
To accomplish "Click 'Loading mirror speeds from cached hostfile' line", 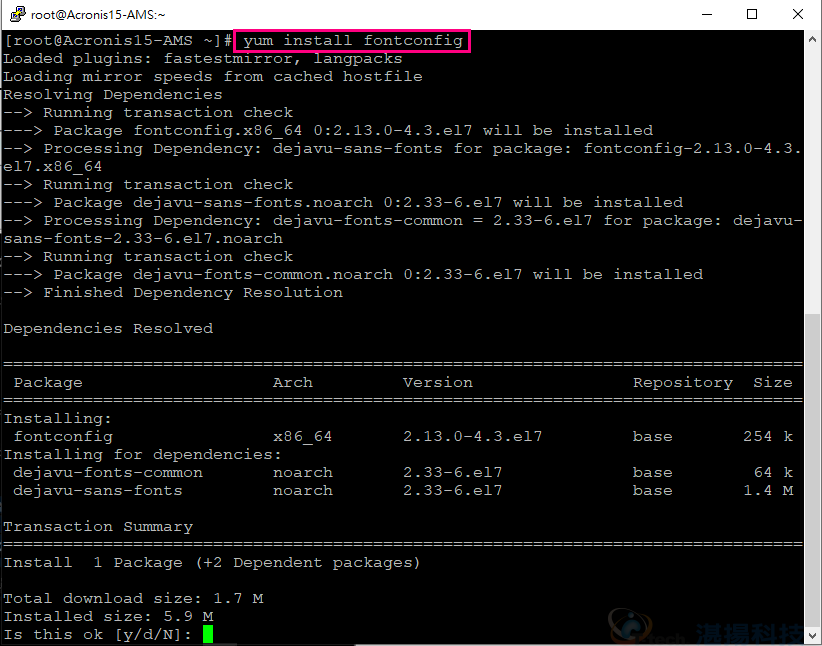I will tap(213, 77).
